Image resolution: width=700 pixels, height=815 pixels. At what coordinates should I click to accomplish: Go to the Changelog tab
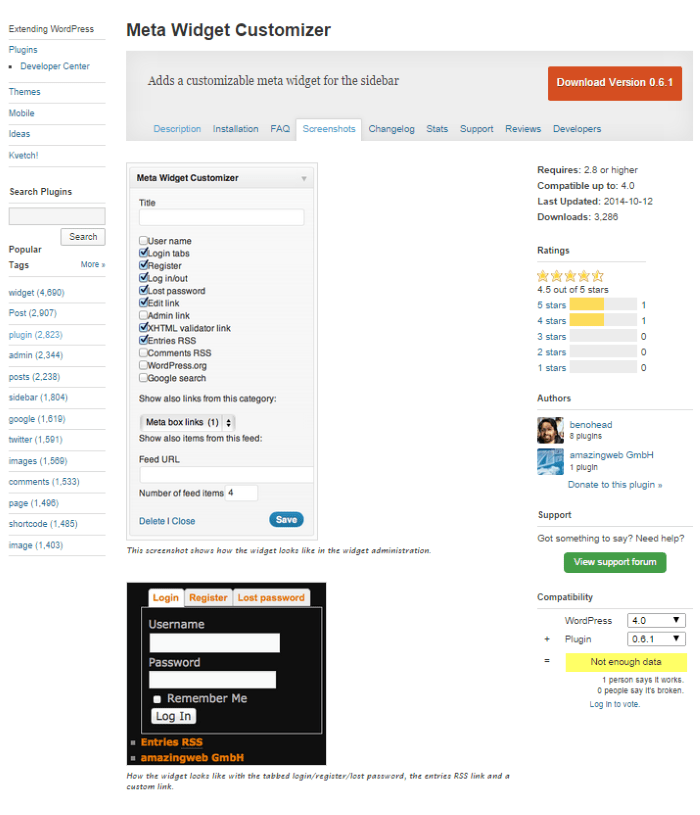pos(391,129)
